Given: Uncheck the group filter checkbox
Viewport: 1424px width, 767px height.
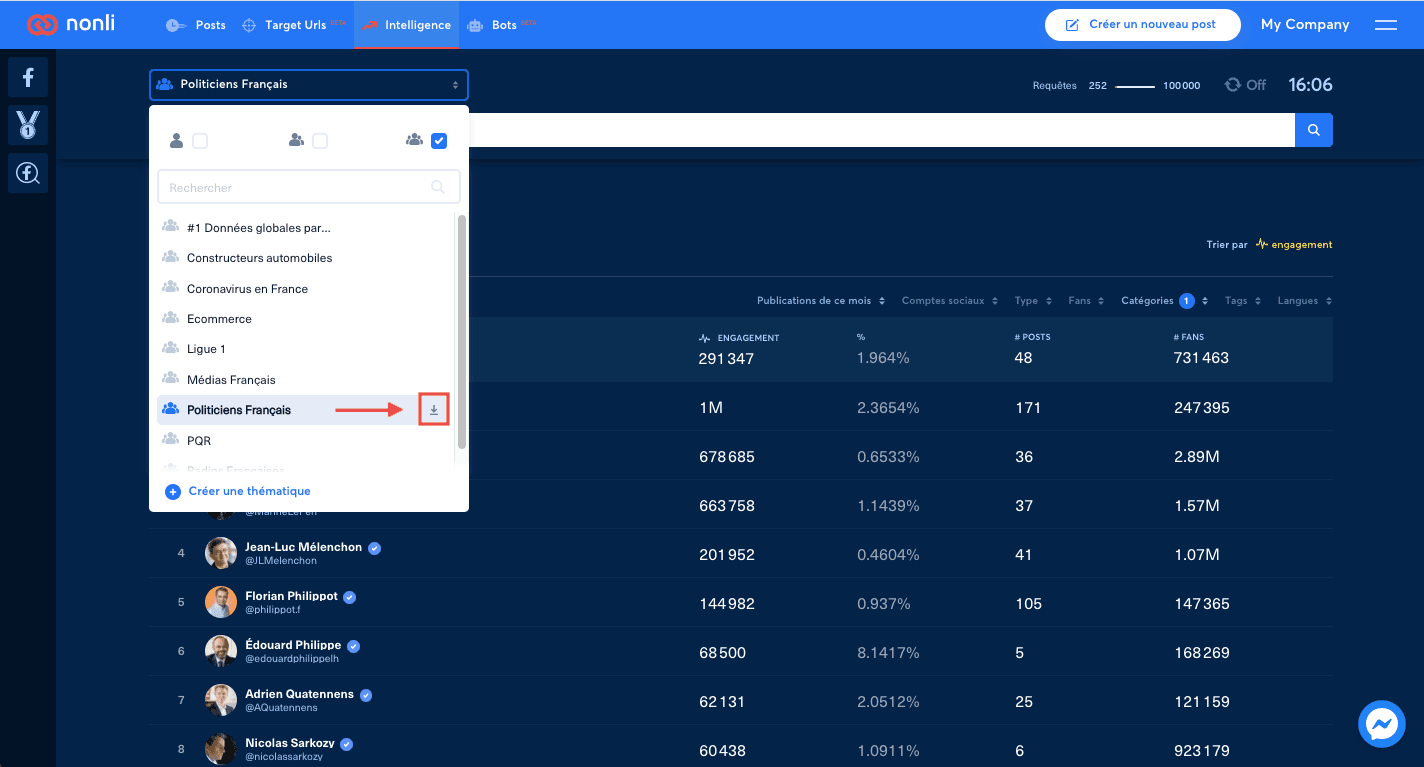Looking at the screenshot, I should [x=439, y=141].
